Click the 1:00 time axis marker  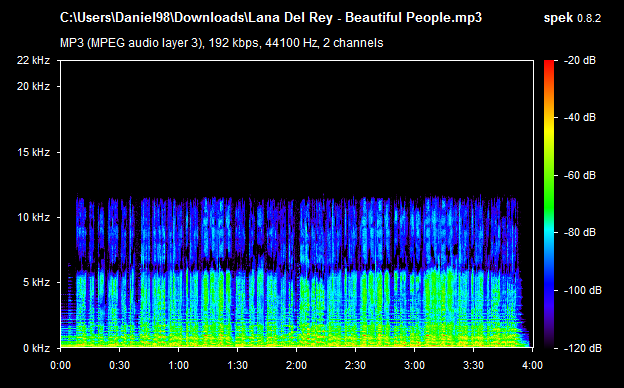click(x=178, y=365)
